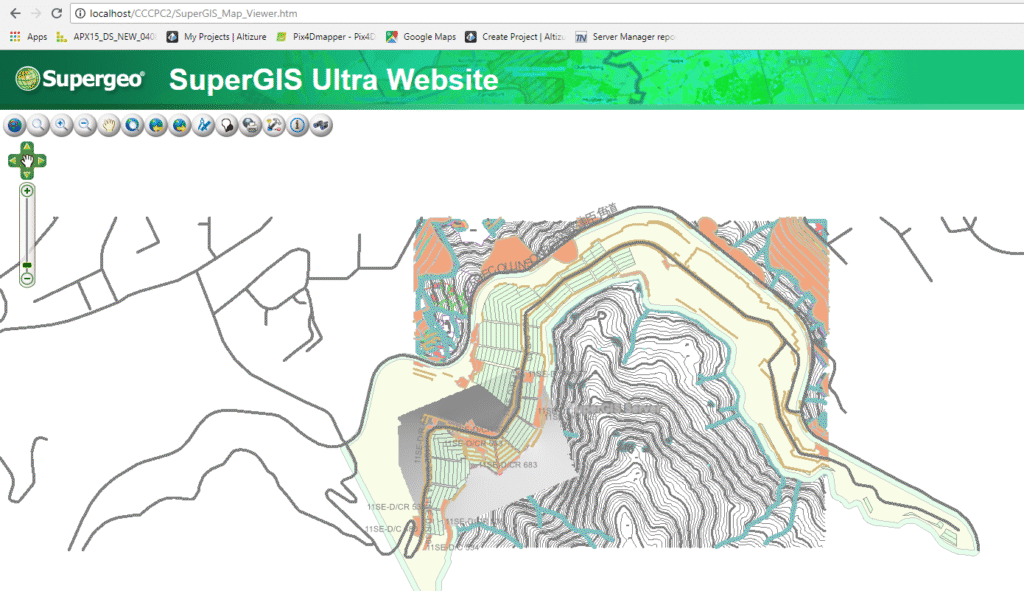
Task: Click the SuperGIS Ultra Website title
Action: click(x=333, y=80)
